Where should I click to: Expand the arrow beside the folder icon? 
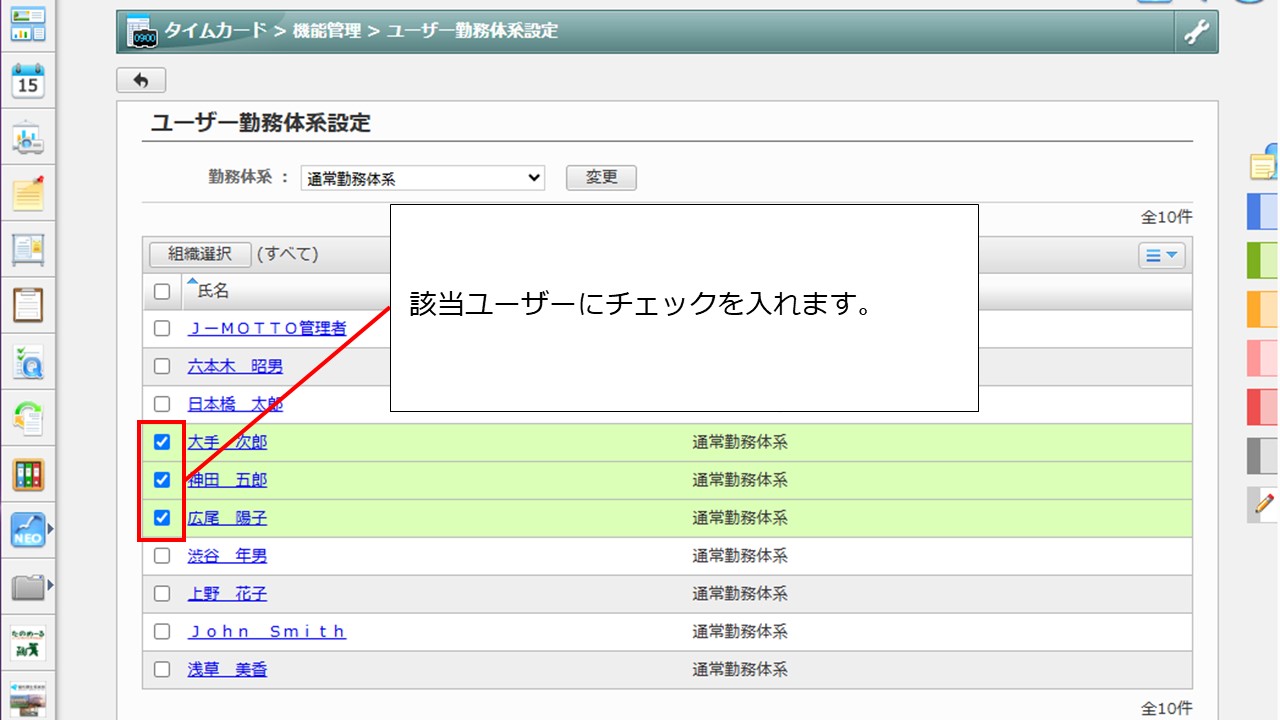click(x=50, y=585)
